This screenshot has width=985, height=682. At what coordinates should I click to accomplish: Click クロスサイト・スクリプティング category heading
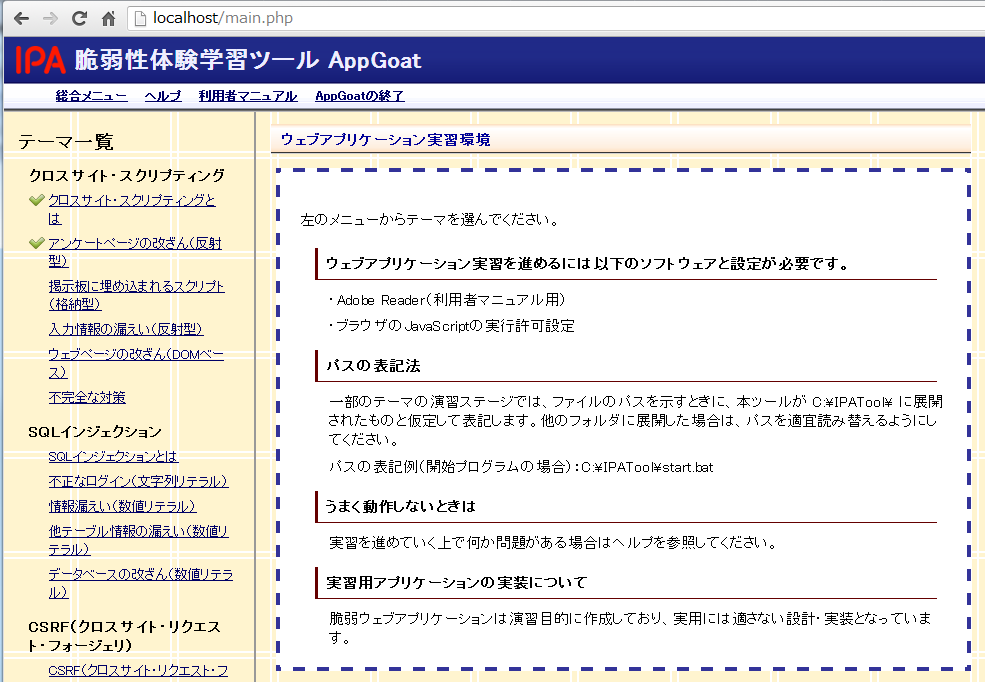pyautogui.click(x=127, y=176)
